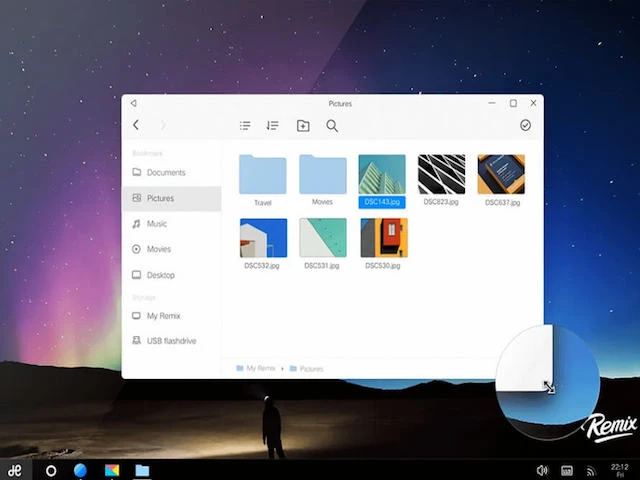Click the volume icon in system tray
This screenshot has width=640, height=480.
pyautogui.click(x=542, y=470)
